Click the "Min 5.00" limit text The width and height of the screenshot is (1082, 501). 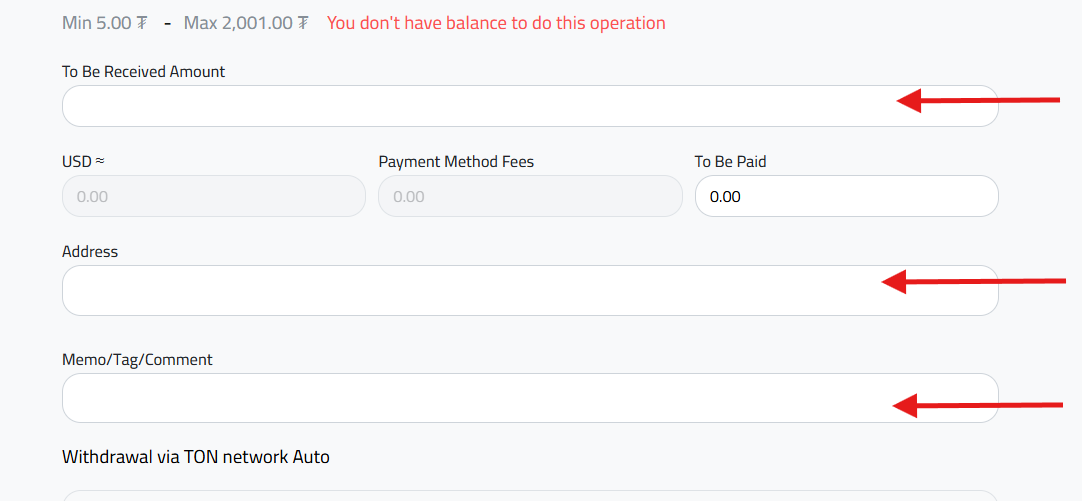(103, 23)
